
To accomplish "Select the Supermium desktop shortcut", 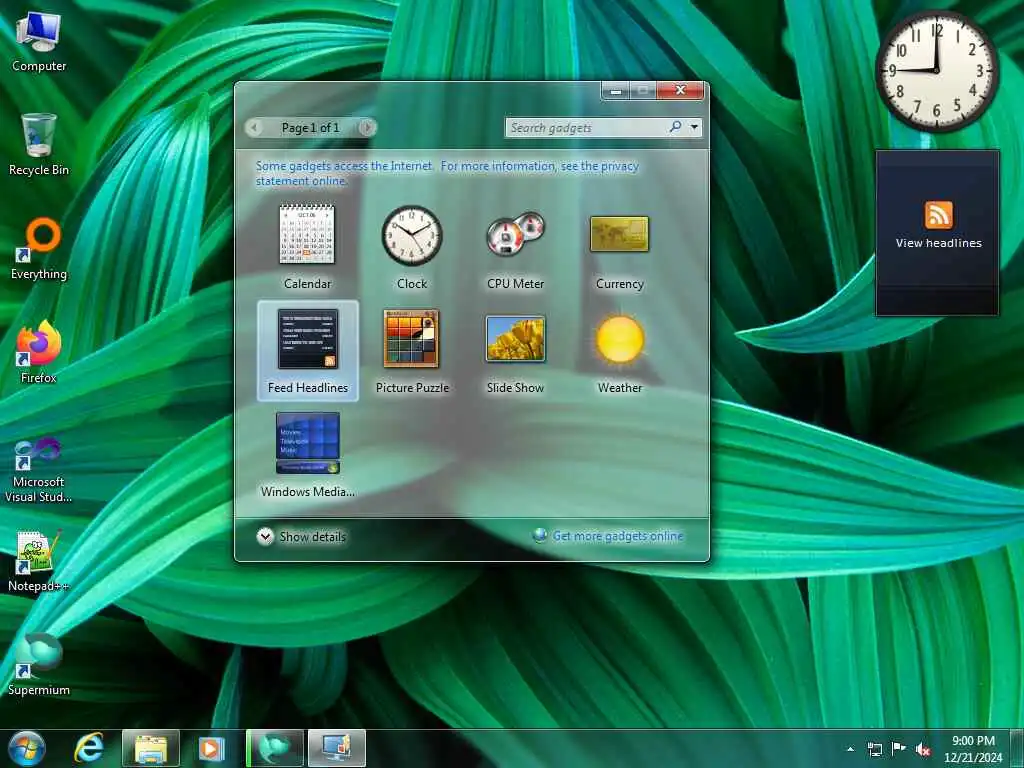I will point(39,664).
